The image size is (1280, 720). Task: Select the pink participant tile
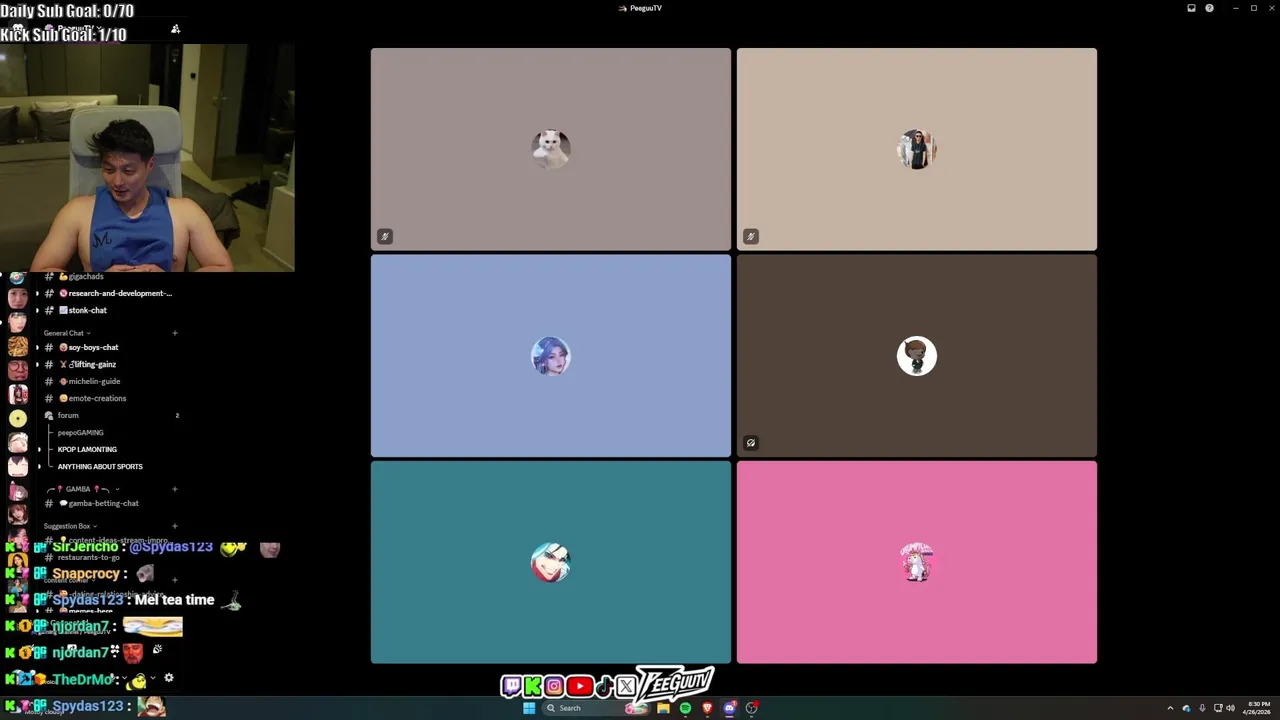pyautogui.click(x=917, y=562)
